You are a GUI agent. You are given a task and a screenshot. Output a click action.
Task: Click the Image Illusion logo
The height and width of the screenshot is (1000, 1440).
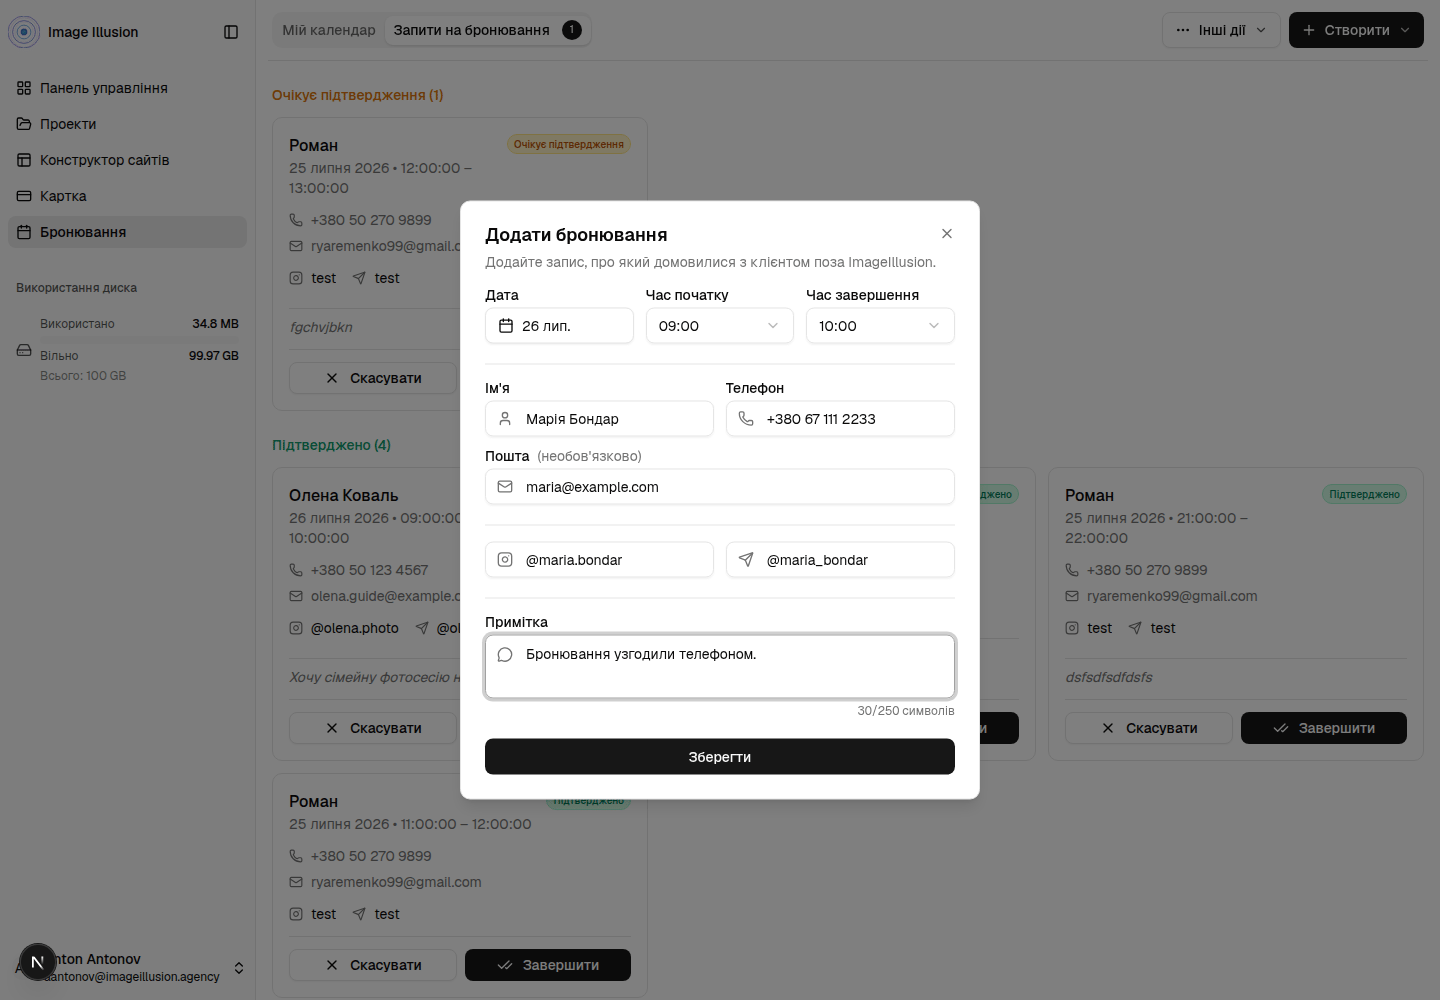24,32
